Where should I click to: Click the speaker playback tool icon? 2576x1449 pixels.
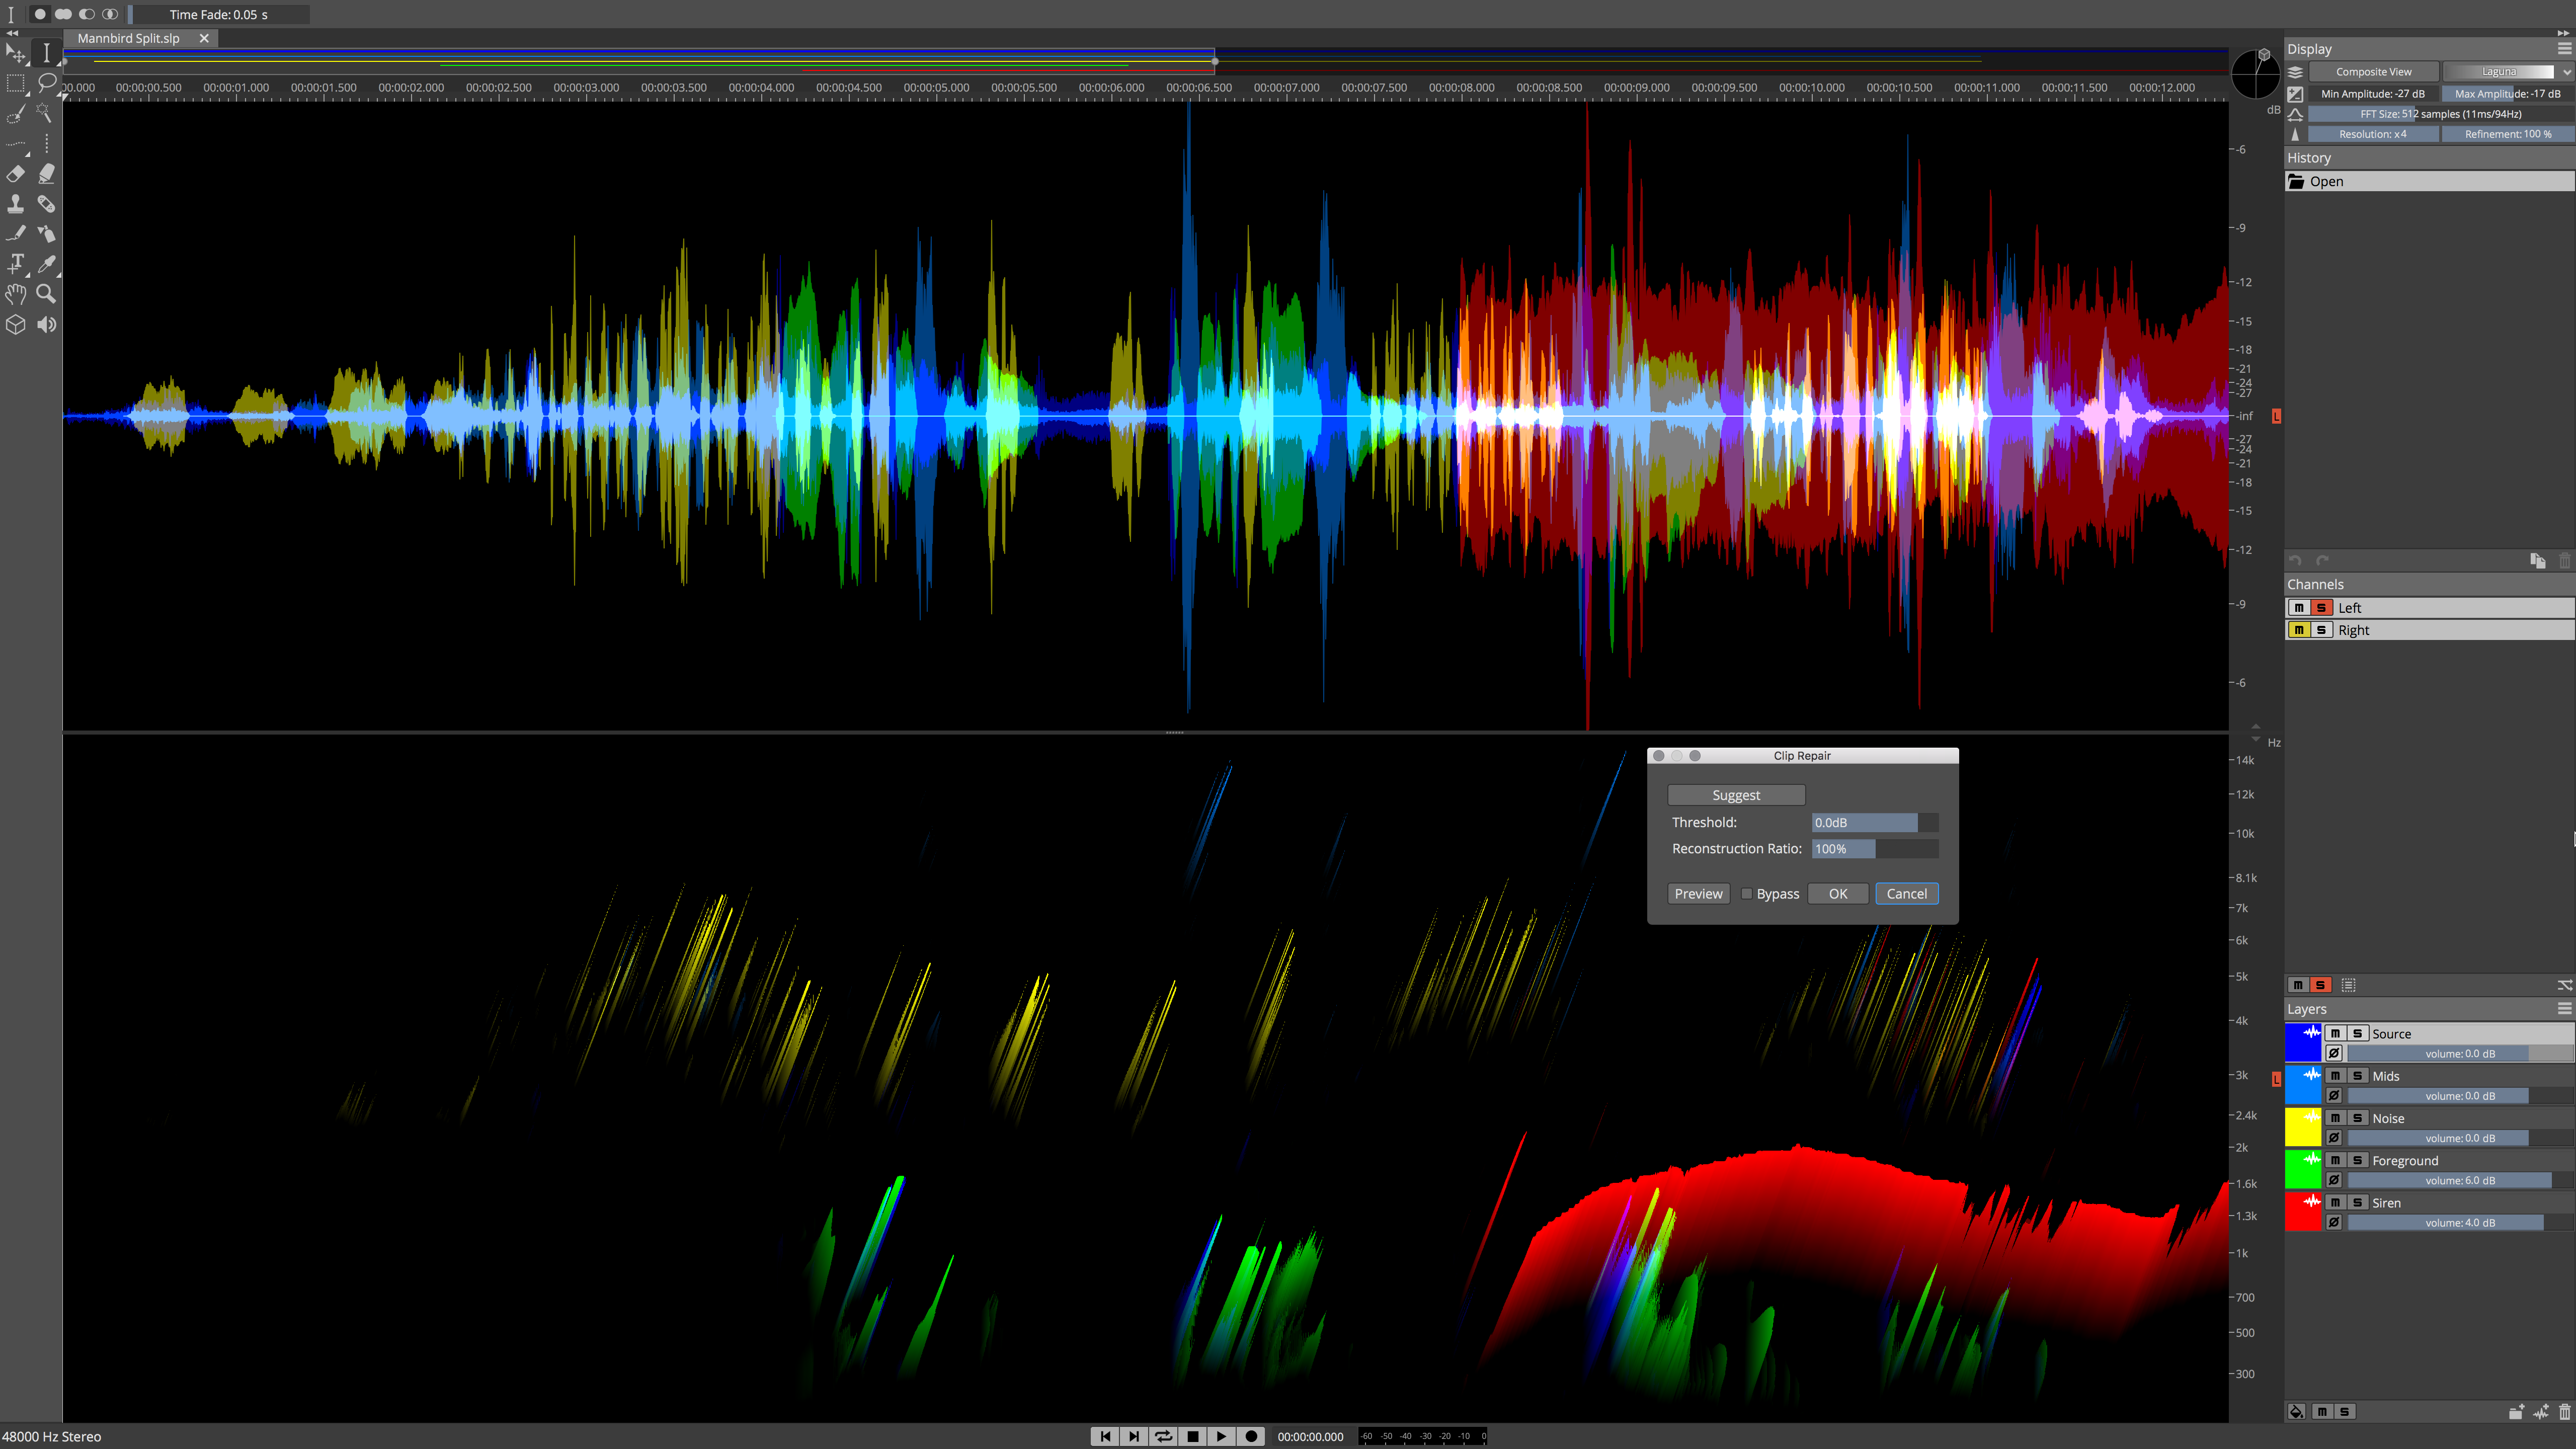point(46,324)
